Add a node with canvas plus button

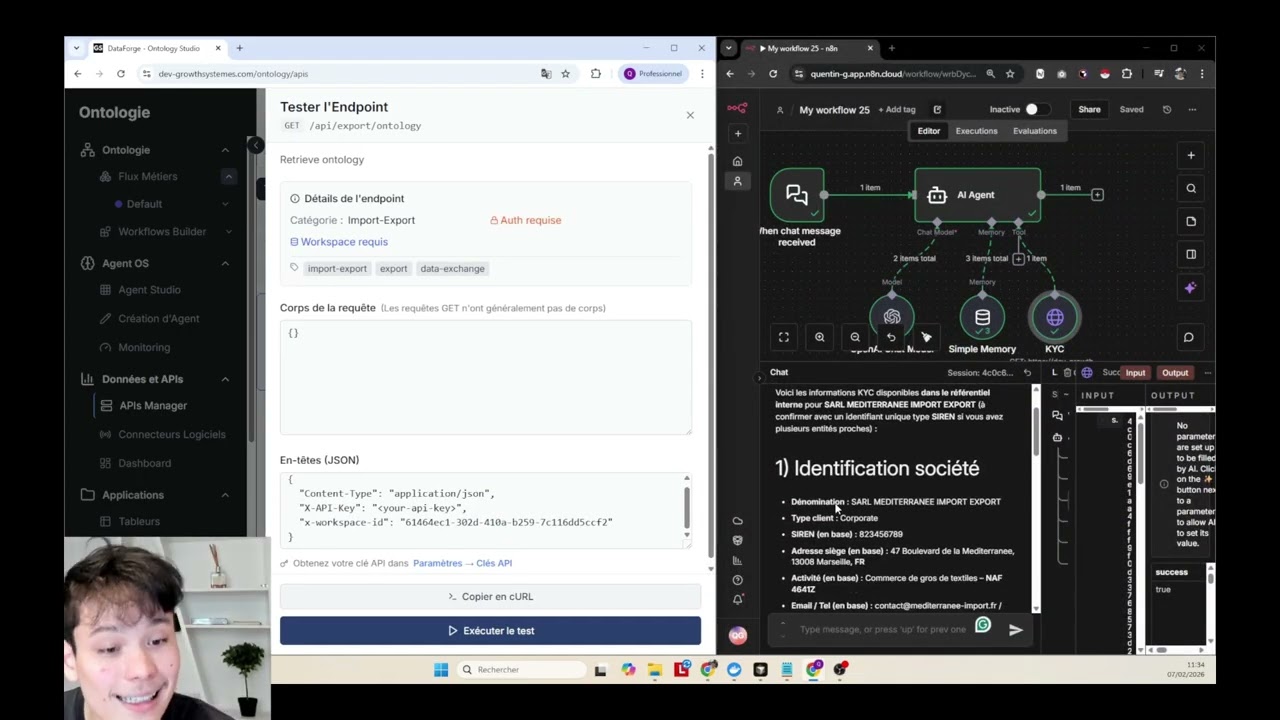[x=1190, y=155]
